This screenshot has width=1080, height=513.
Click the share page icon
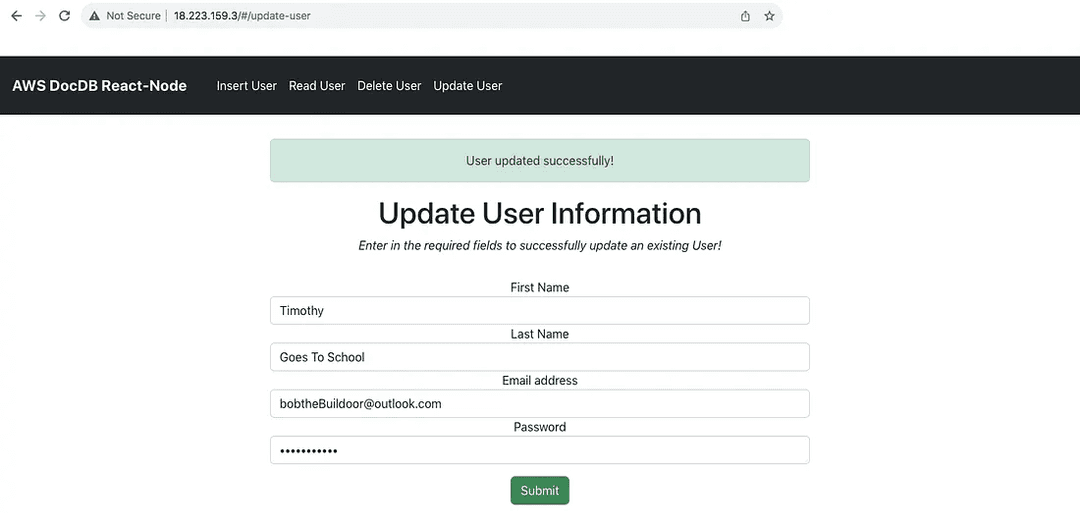745,16
